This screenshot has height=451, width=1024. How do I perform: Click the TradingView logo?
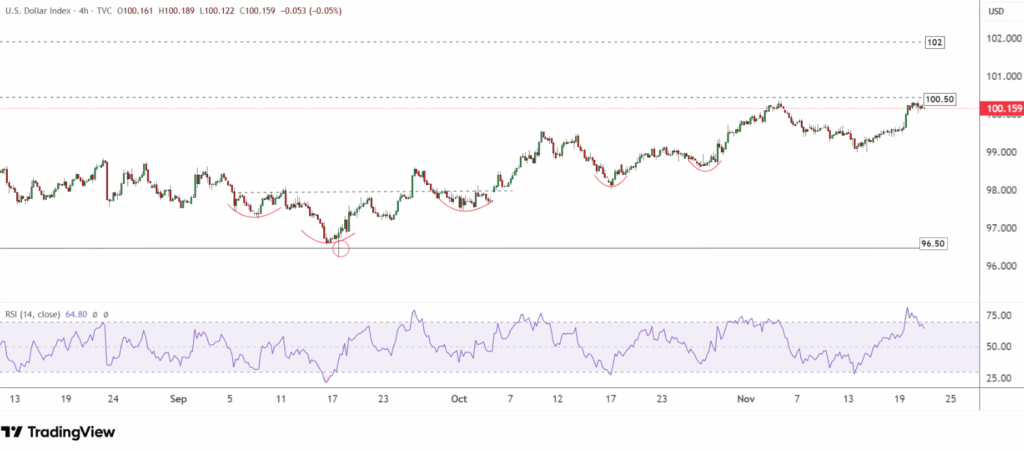[x=58, y=432]
